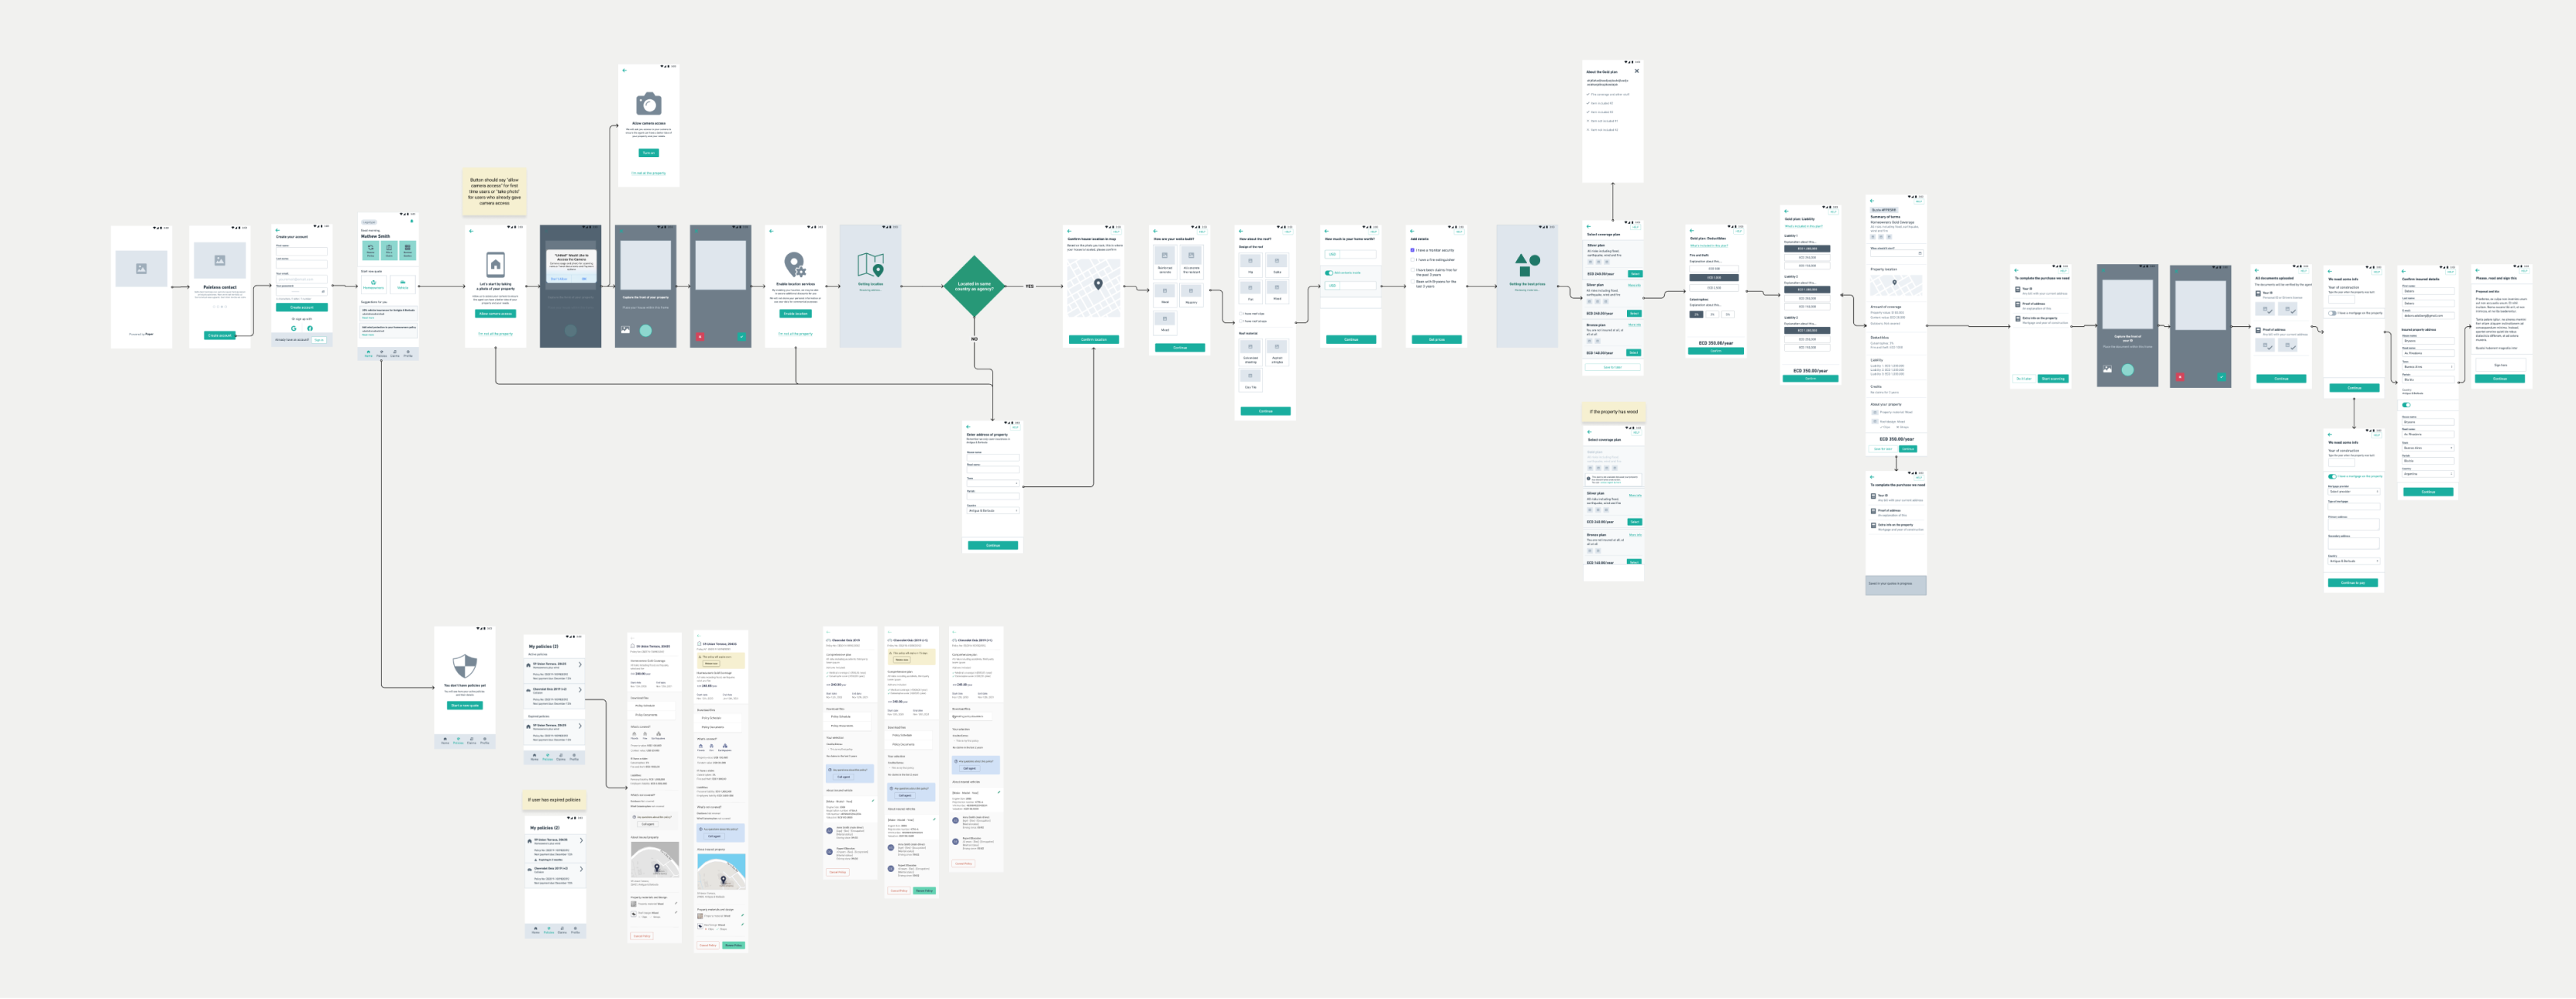Choose the Homeowners quote icon on dashboard
The height and width of the screenshot is (999, 2576).
374,283
